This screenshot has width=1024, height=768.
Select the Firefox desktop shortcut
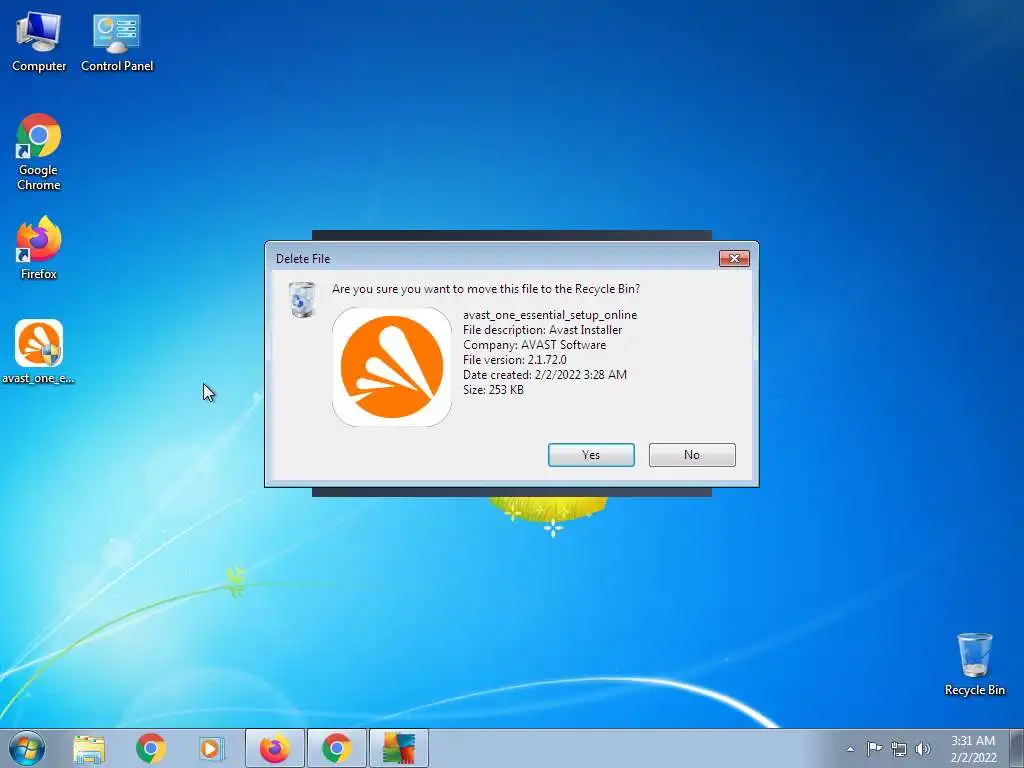(x=39, y=248)
